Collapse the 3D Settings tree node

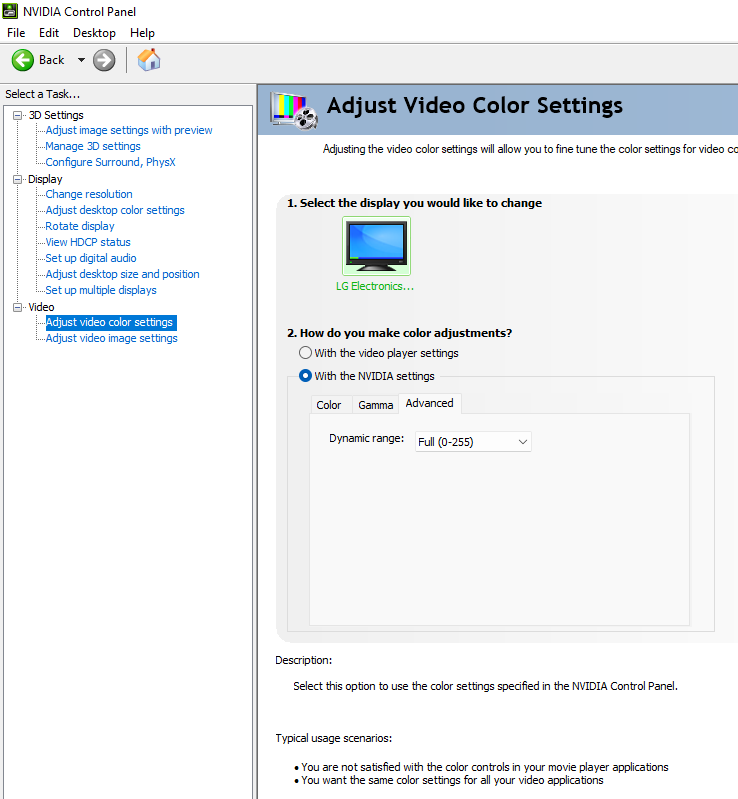point(17,116)
